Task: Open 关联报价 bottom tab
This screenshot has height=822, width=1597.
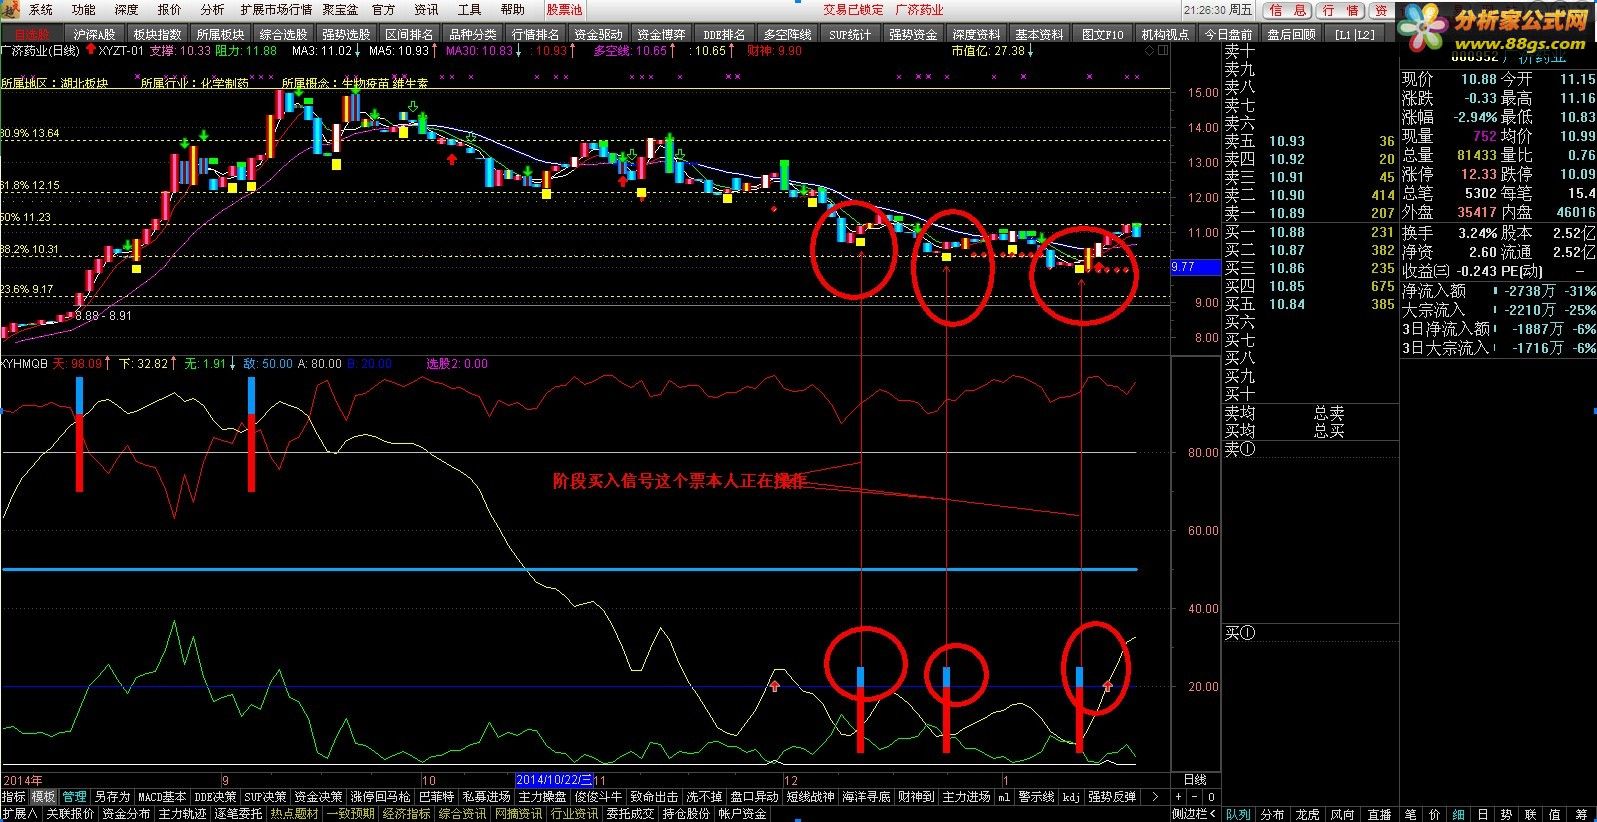Action: pos(70,814)
